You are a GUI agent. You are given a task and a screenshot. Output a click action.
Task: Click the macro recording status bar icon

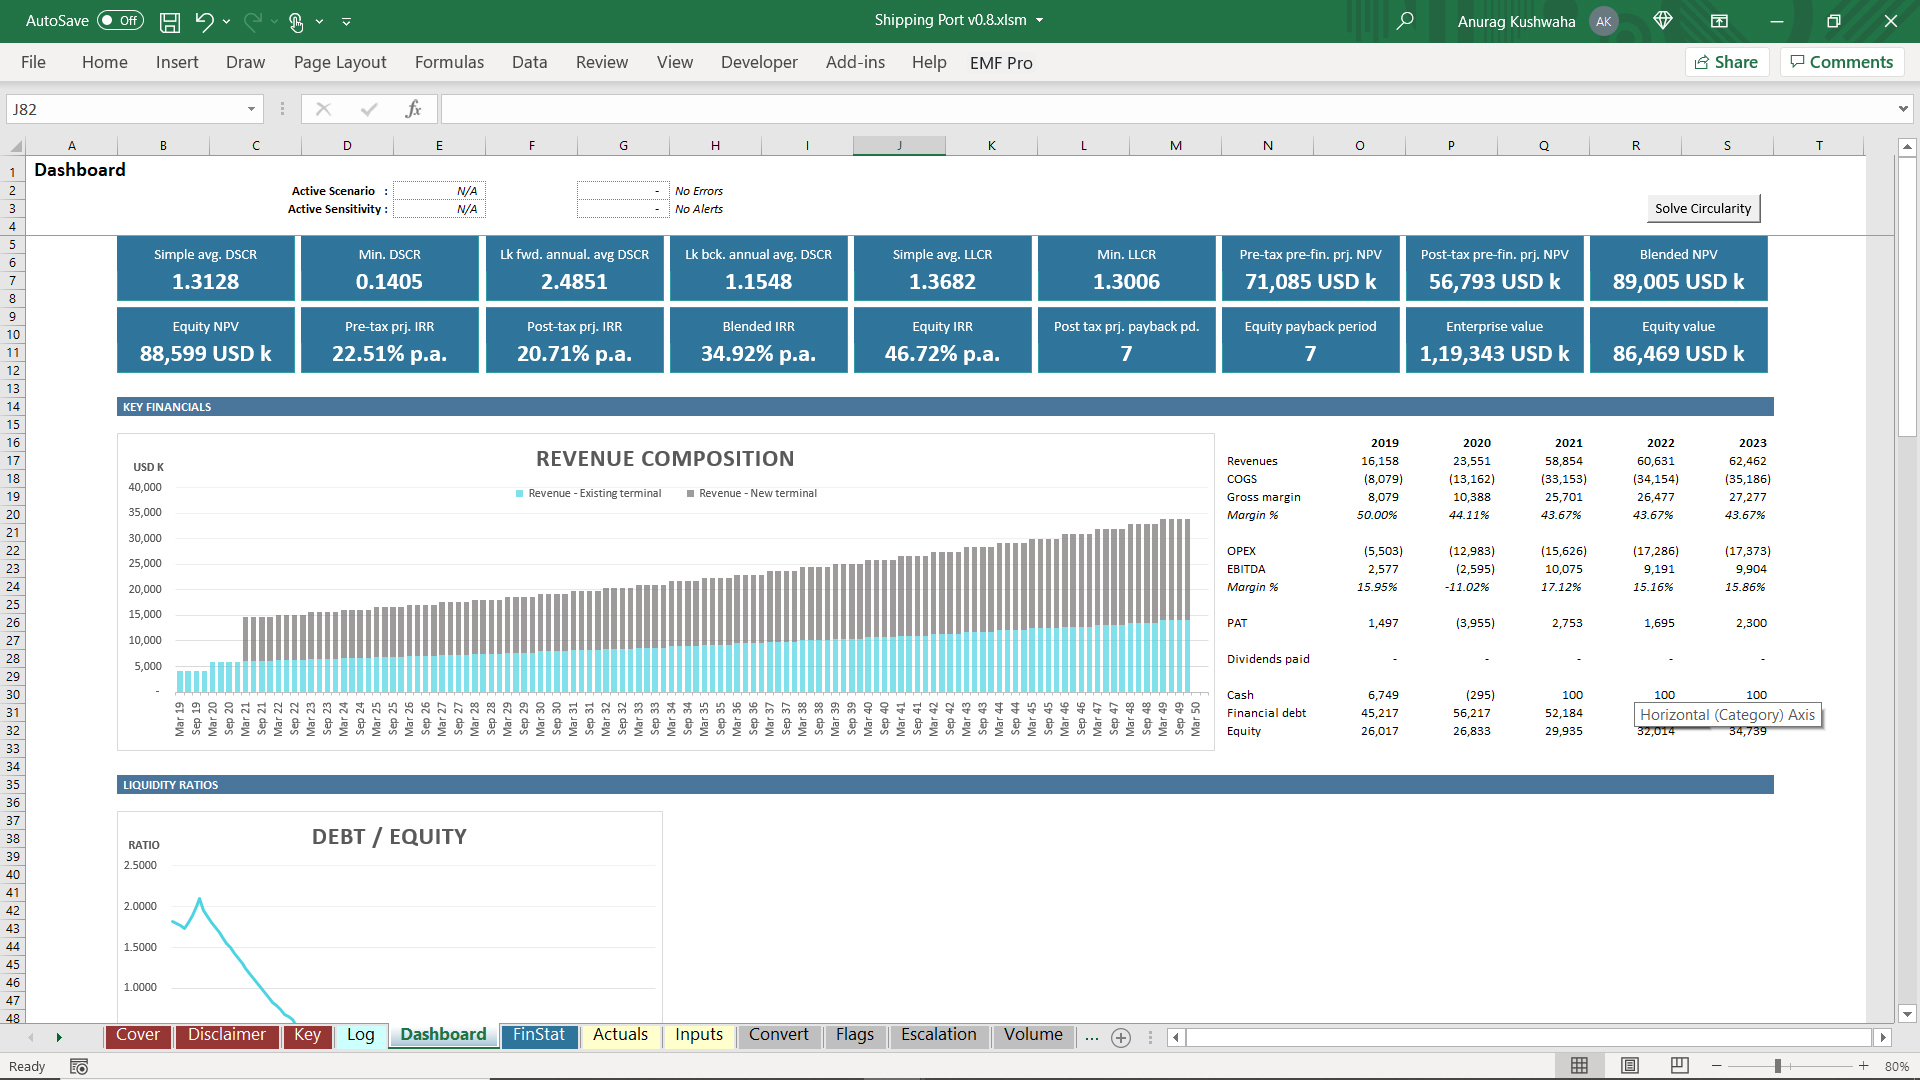coord(79,1067)
